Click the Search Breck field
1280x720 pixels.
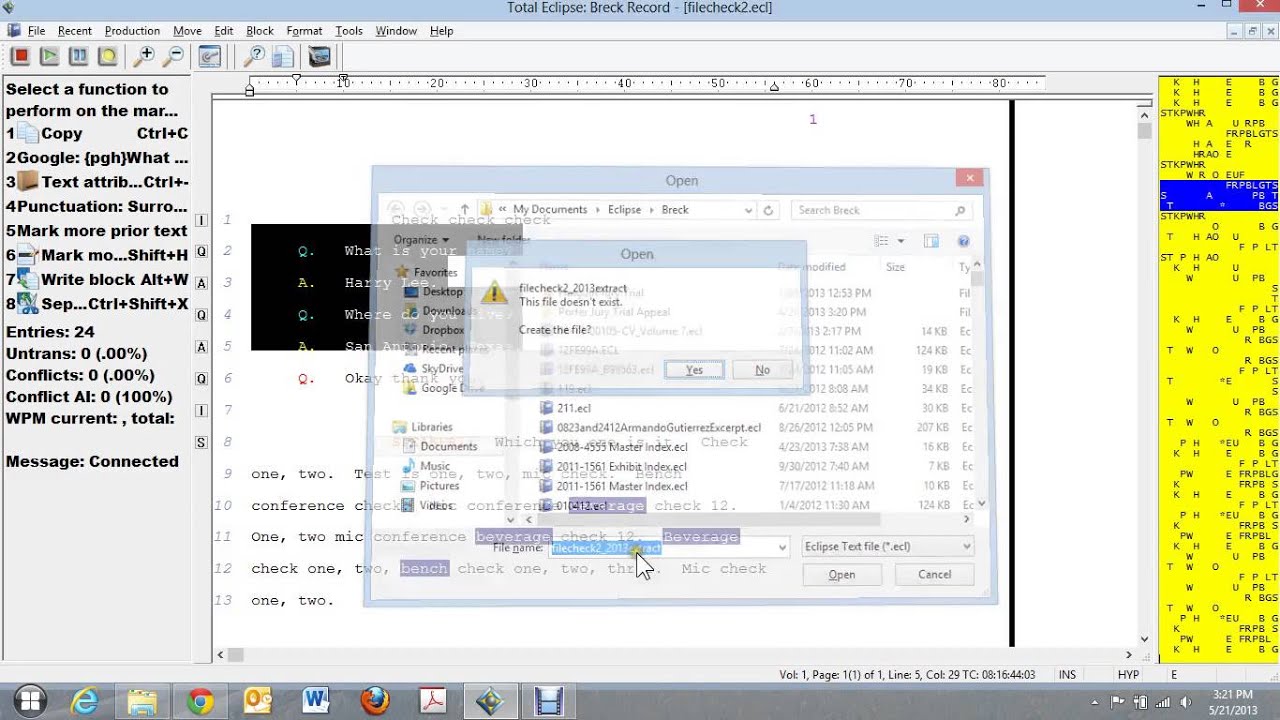coord(881,210)
